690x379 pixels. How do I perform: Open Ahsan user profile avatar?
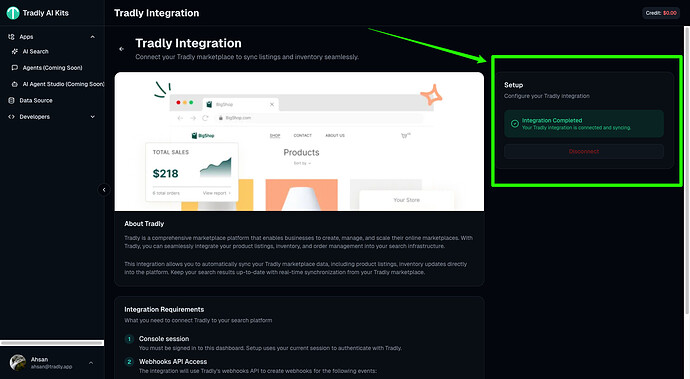pyautogui.click(x=18, y=363)
